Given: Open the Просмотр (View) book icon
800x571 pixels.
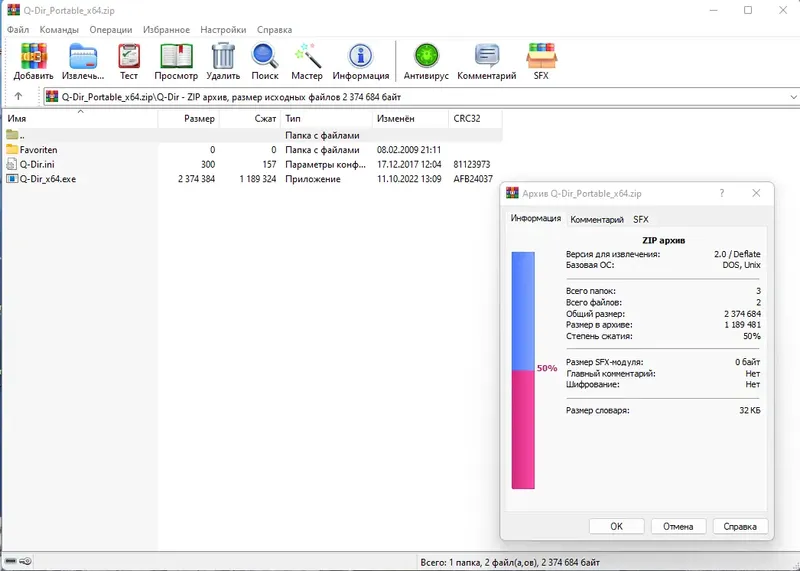Looking at the screenshot, I should point(176,56).
